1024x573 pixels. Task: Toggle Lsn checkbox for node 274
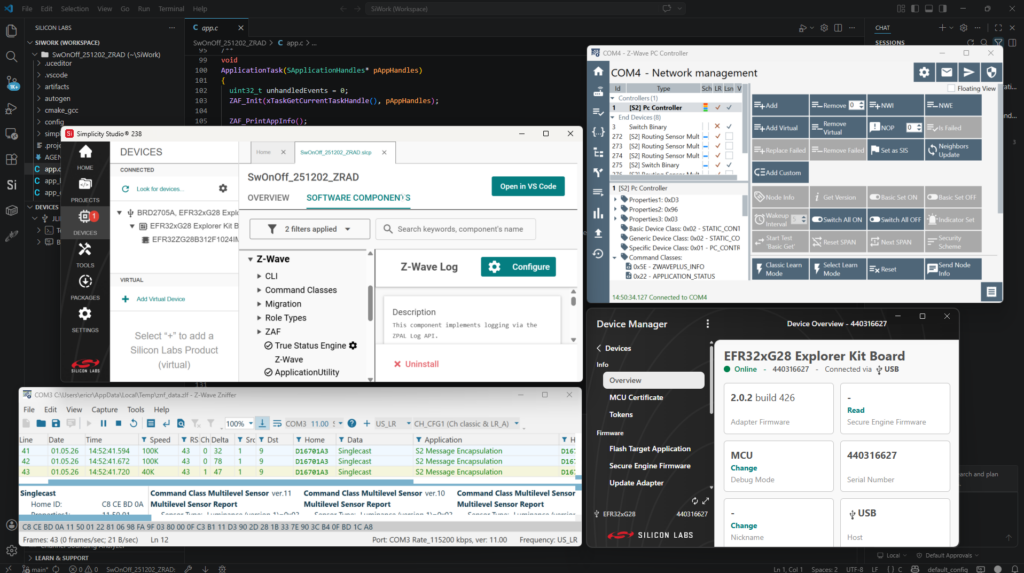coord(729,156)
